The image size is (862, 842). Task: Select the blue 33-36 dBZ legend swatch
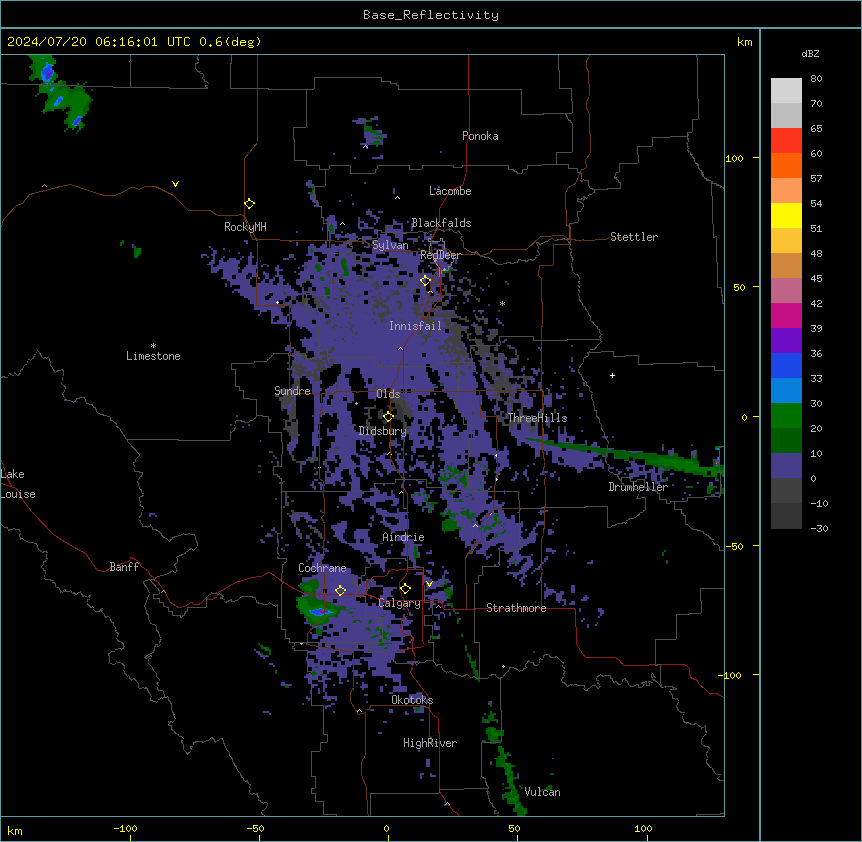point(786,365)
